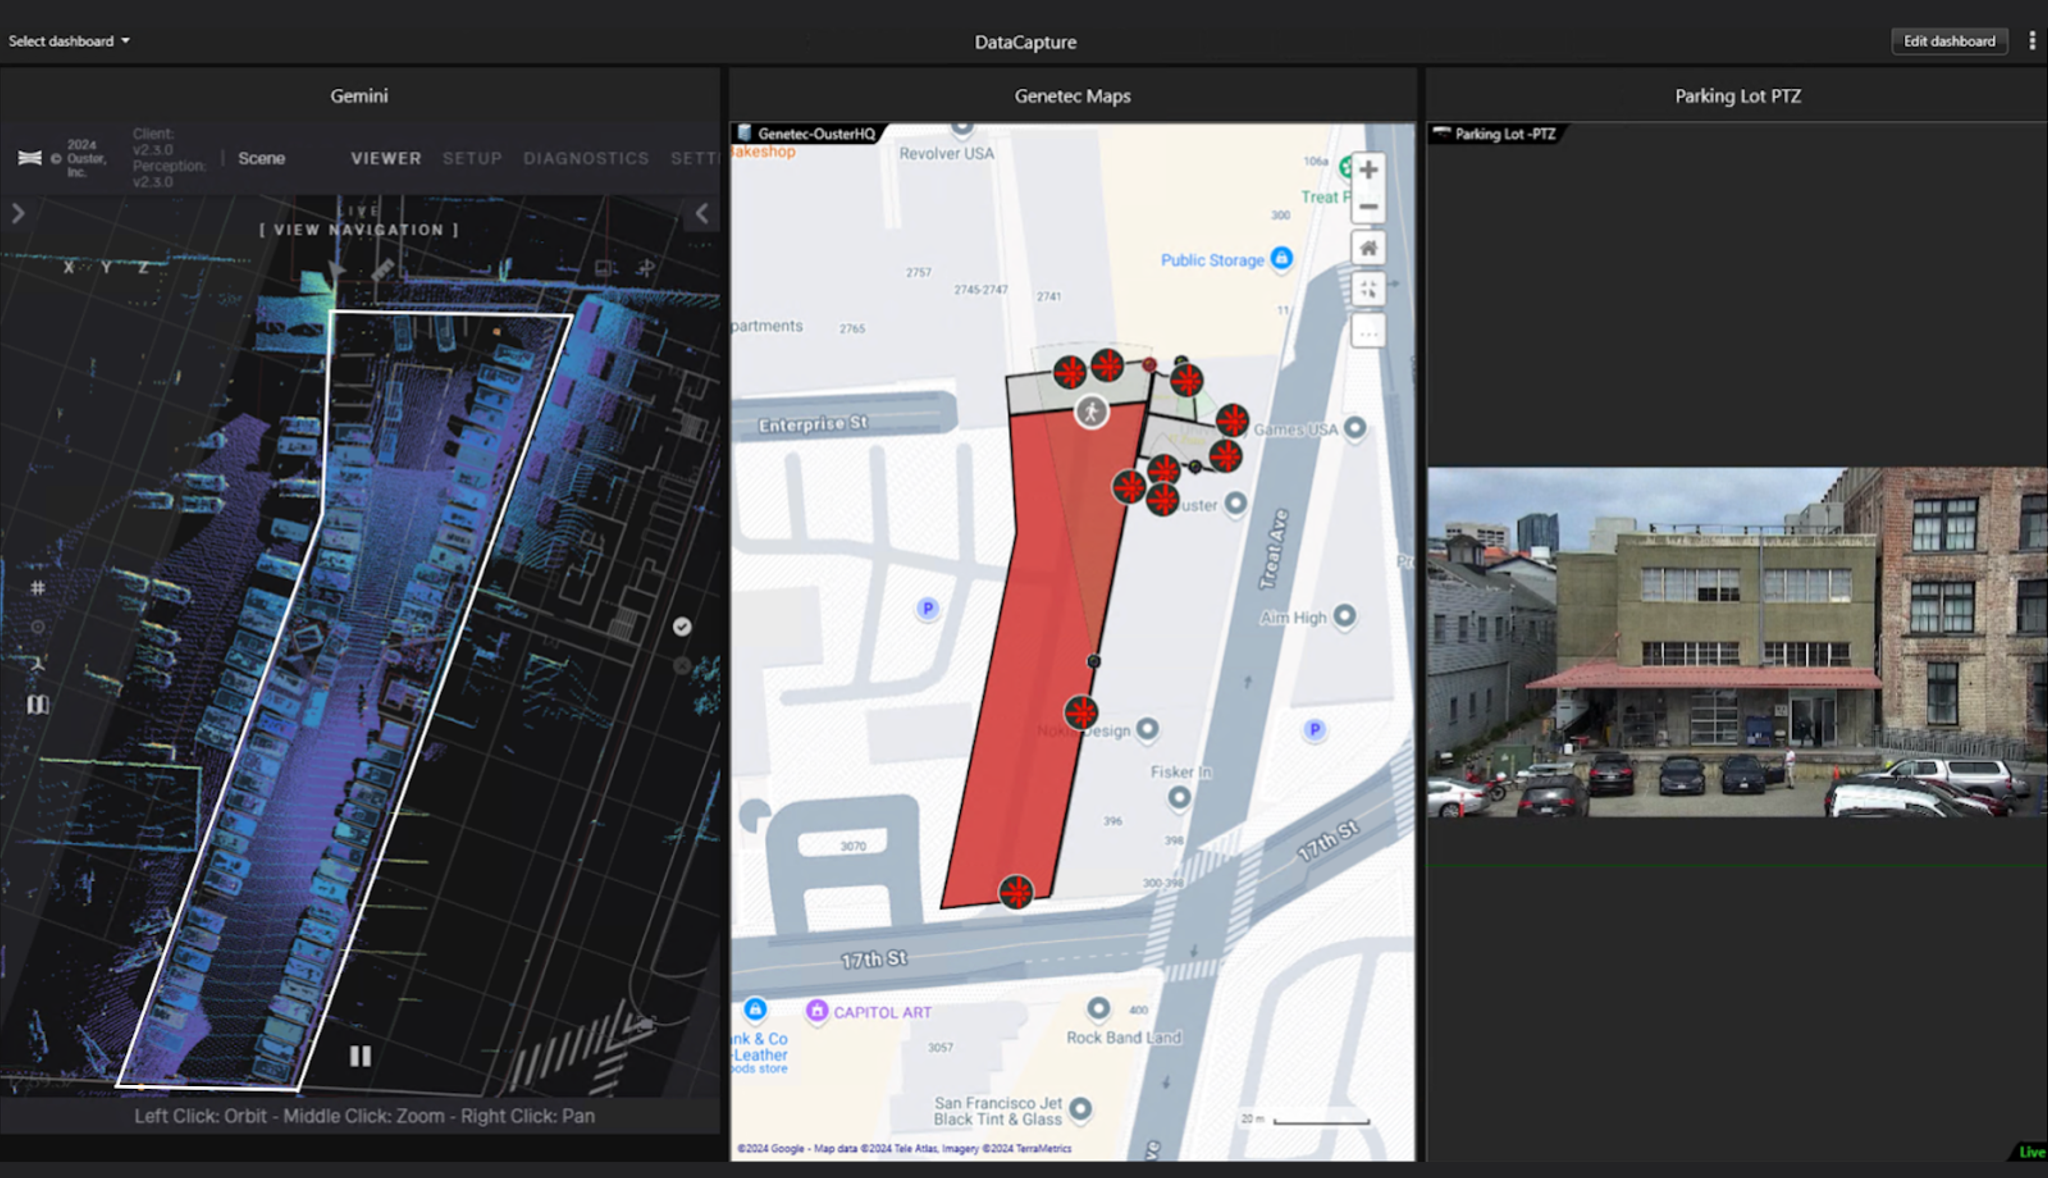The height and width of the screenshot is (1178, 2048).
Task: Open the three-dot dashboard options menu
Action: tap(2032, 41)
